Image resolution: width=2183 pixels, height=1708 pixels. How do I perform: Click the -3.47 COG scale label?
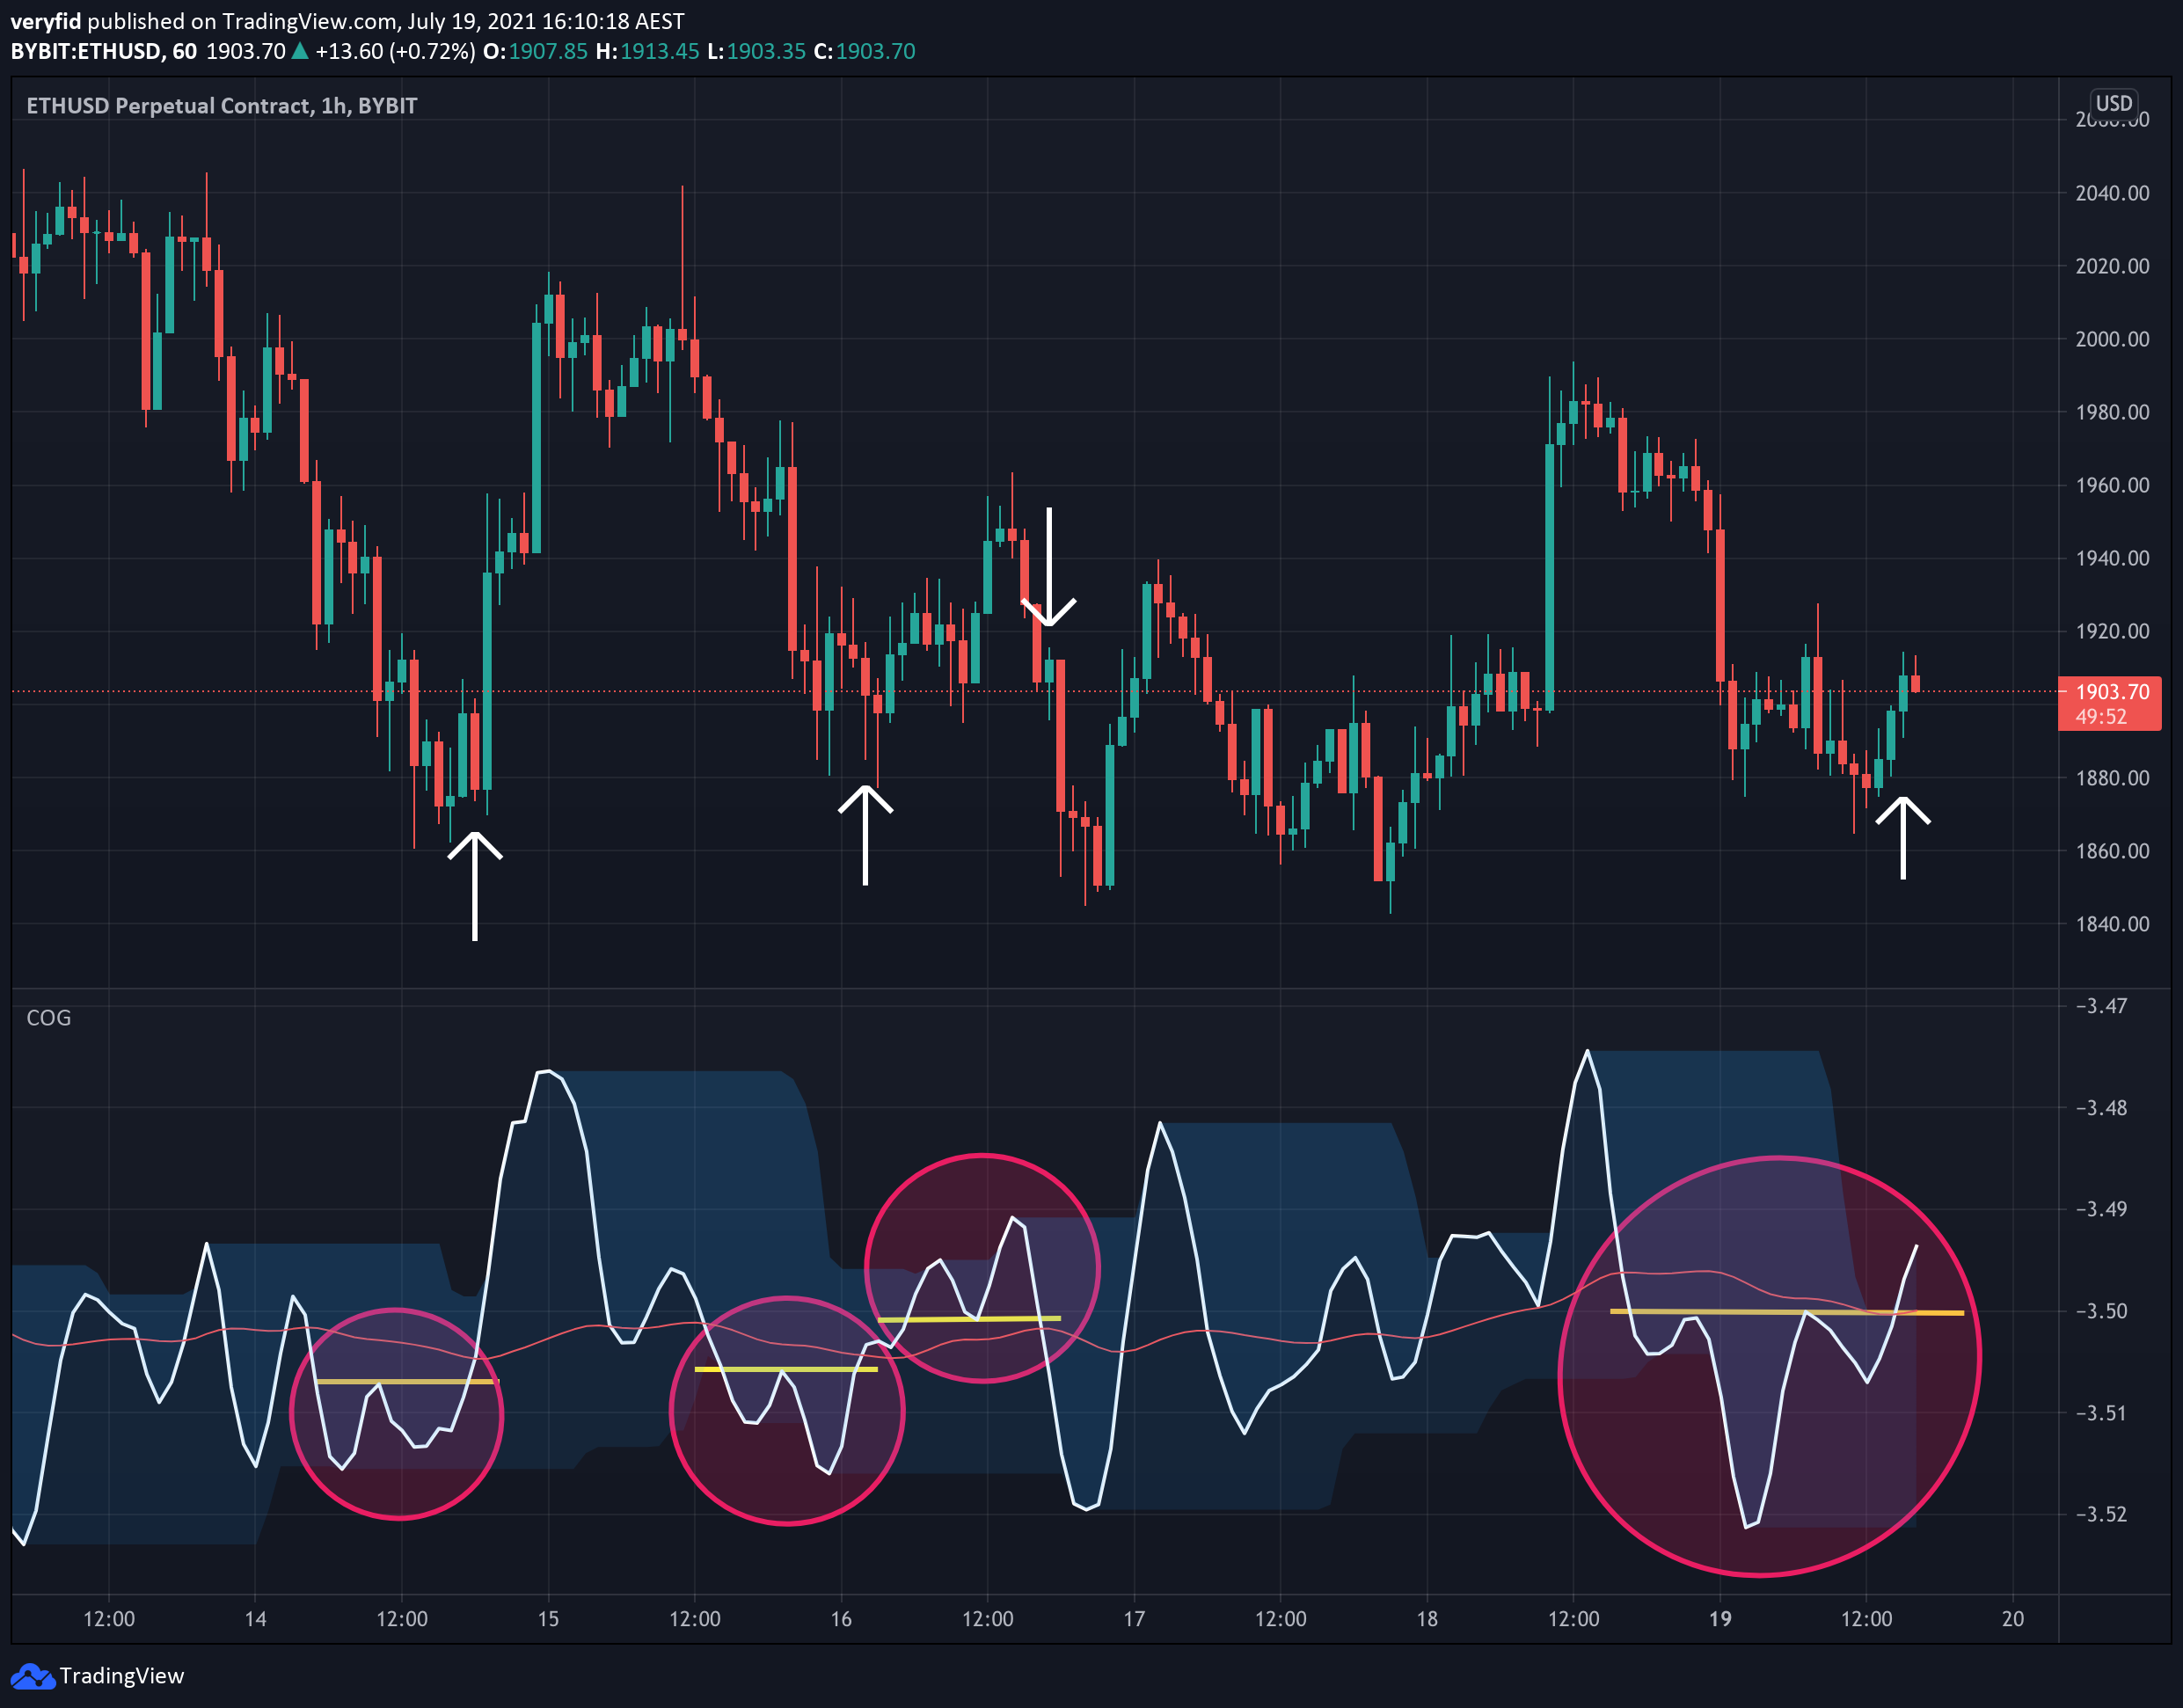click(2101, 1006)
